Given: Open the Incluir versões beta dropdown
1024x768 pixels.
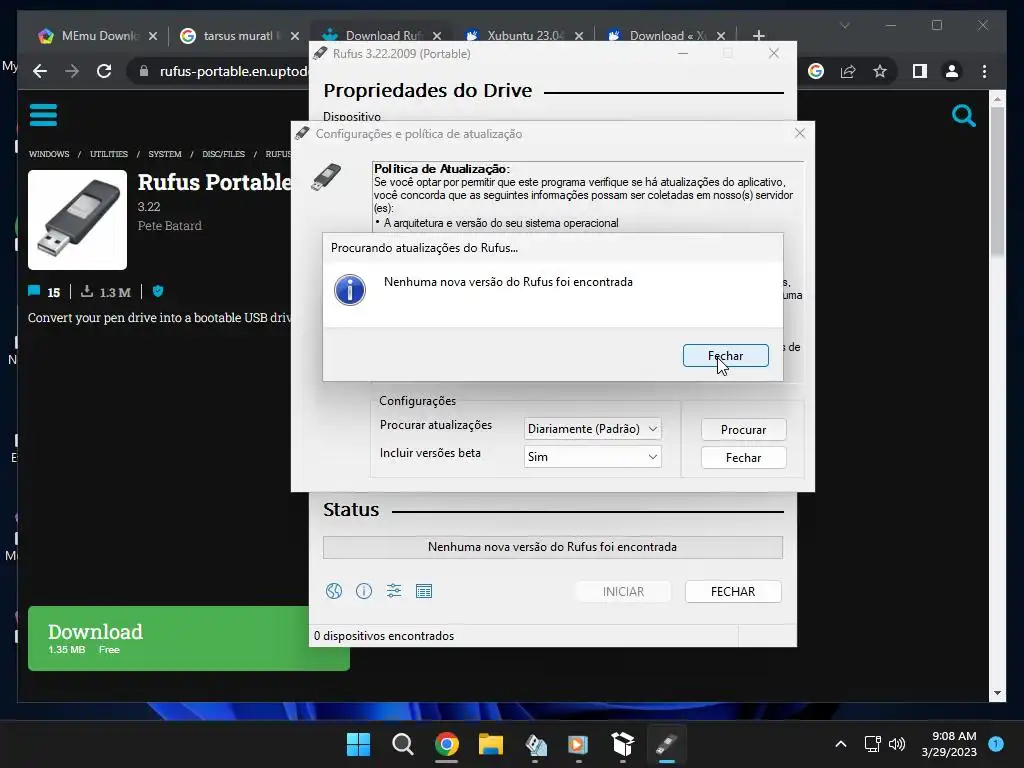Looking at the screenshot, I should 592,457.
